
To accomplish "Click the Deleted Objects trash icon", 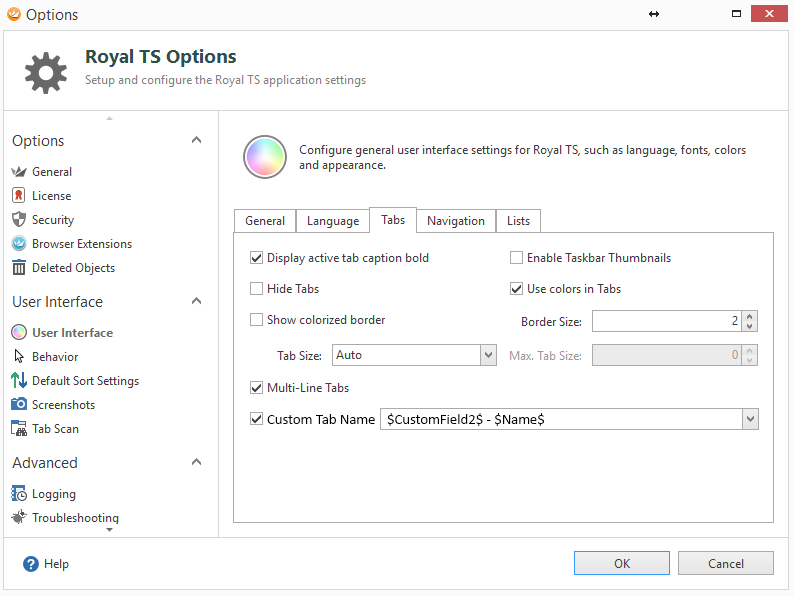I will [x=19, y=268].
